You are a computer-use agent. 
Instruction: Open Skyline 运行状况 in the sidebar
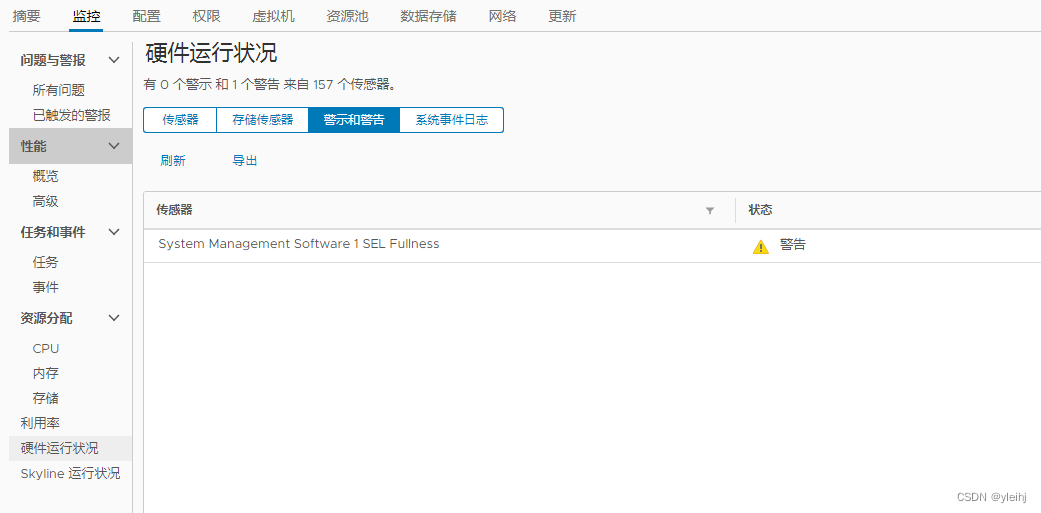(x=70, y=473)
